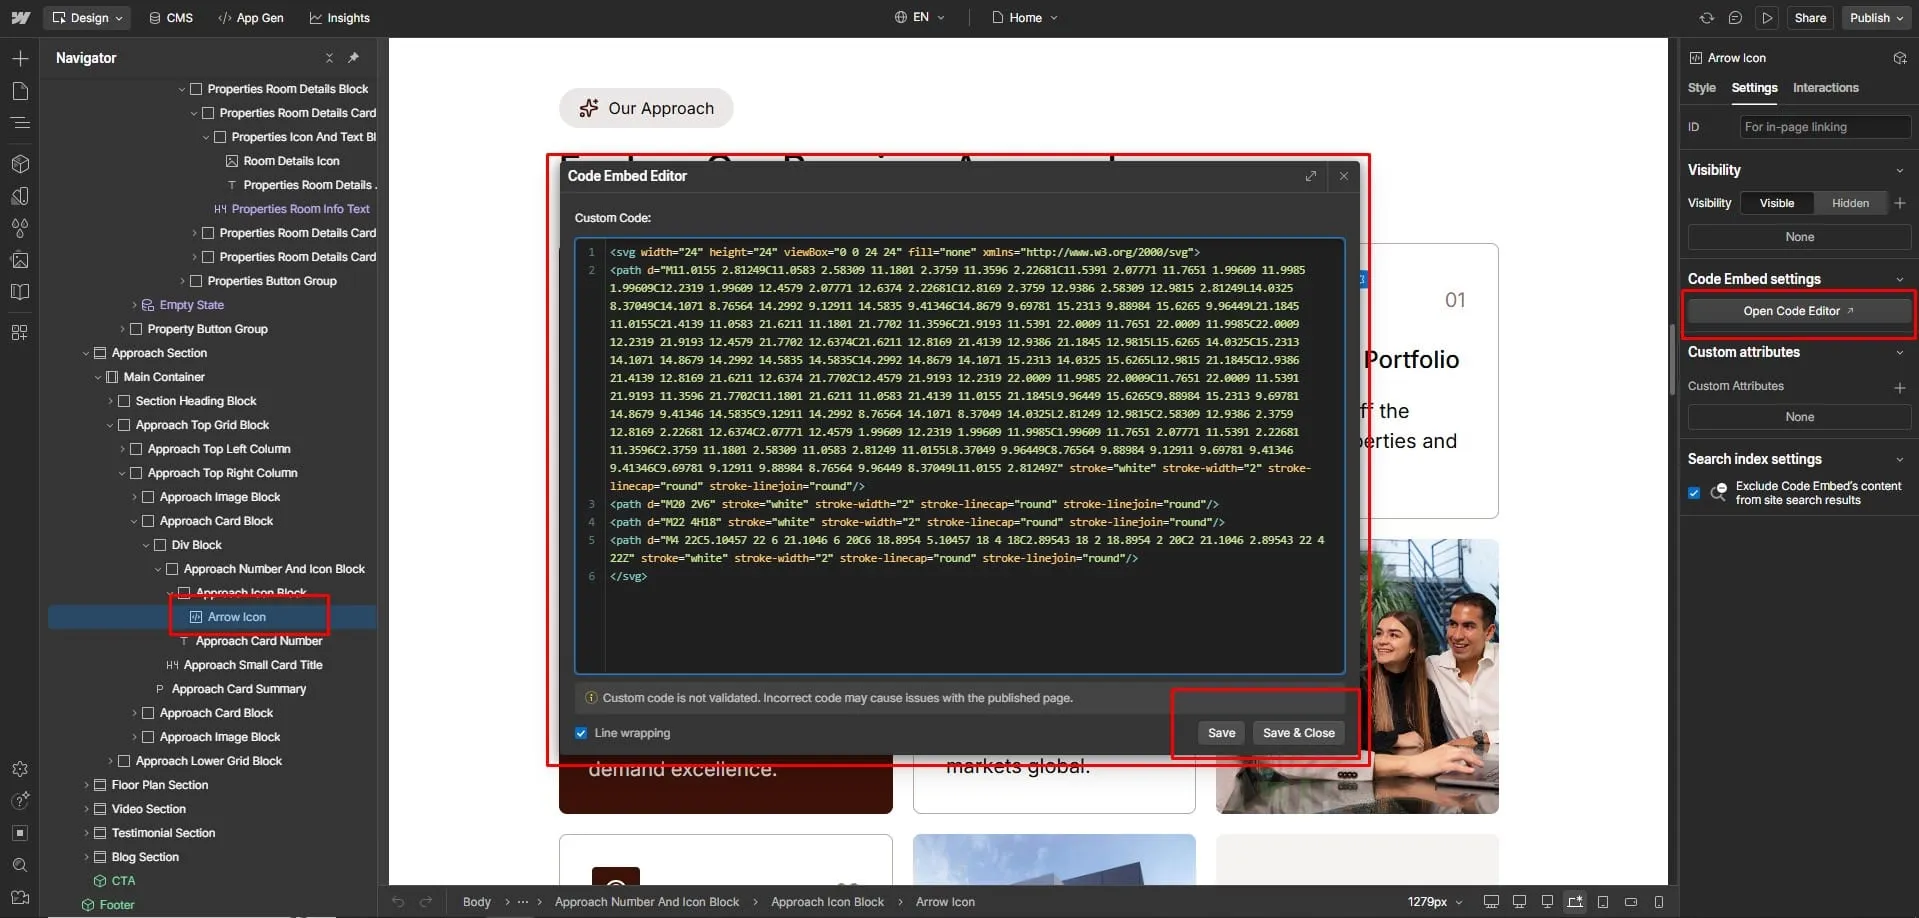Screen dimensions: 1919x918
Task: Uncheck Exclude Code Embed's content from search
Action: coord(1694,493)
